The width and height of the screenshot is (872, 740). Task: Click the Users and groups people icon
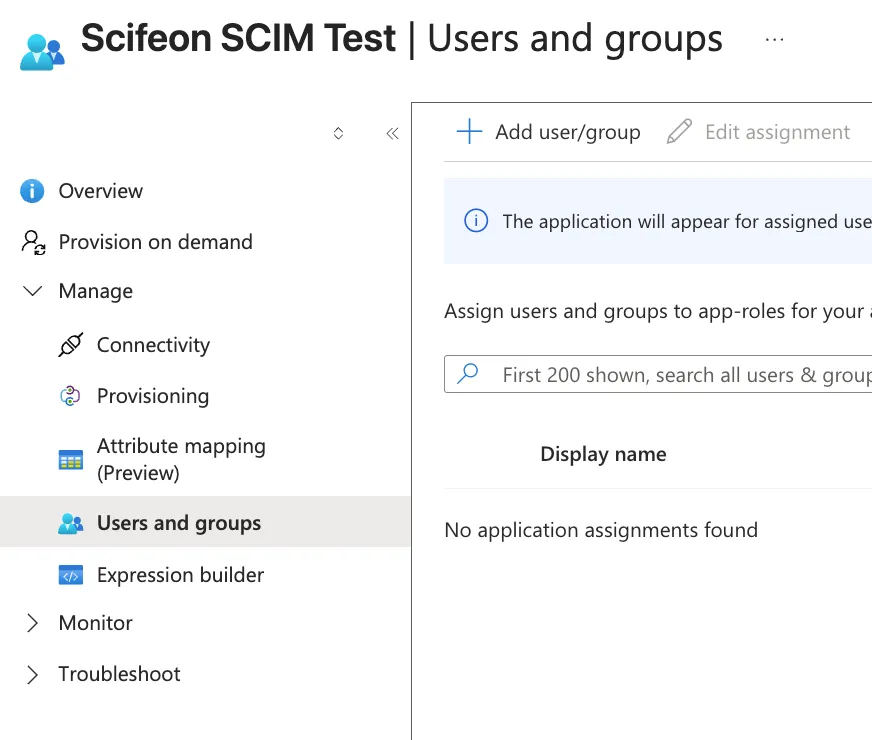click(69, 522)
